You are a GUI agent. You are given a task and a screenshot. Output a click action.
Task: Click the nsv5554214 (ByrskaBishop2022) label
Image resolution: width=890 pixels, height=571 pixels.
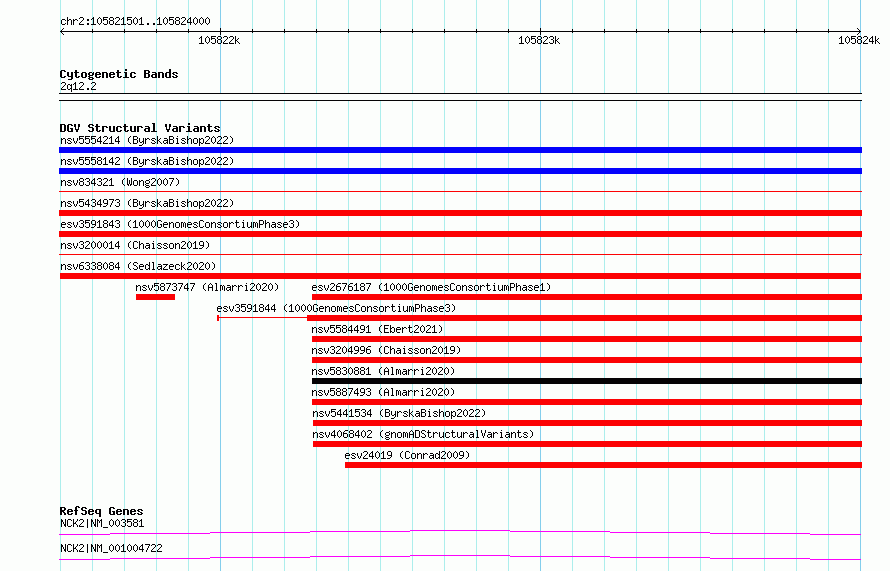pos(147,140)
